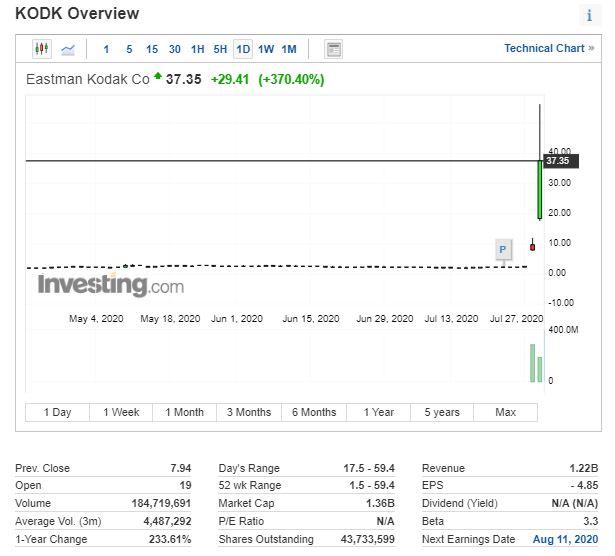This screenshot has height=556, width=615.
Task: Choose the 1 Day range tab
Action: tap(57, 412)
